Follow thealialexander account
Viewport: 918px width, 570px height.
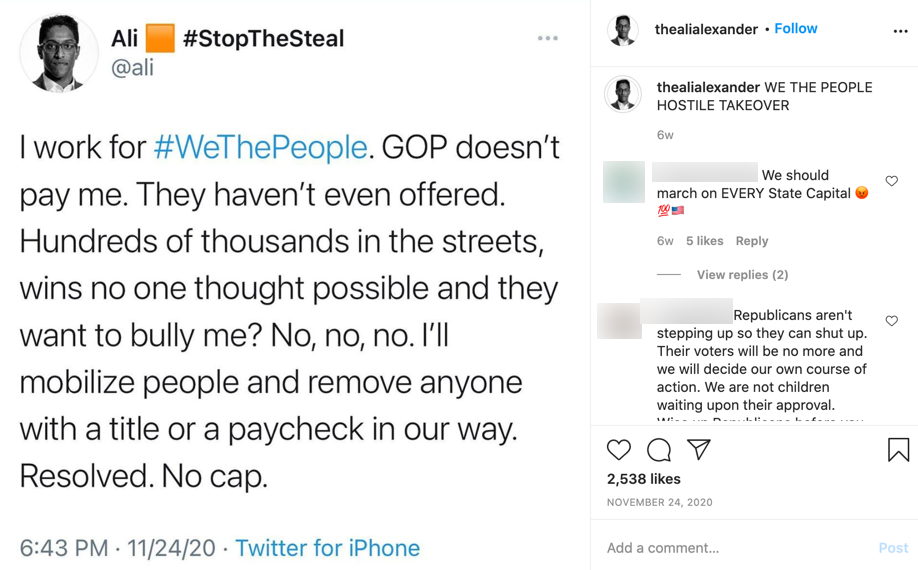[796, 29]
